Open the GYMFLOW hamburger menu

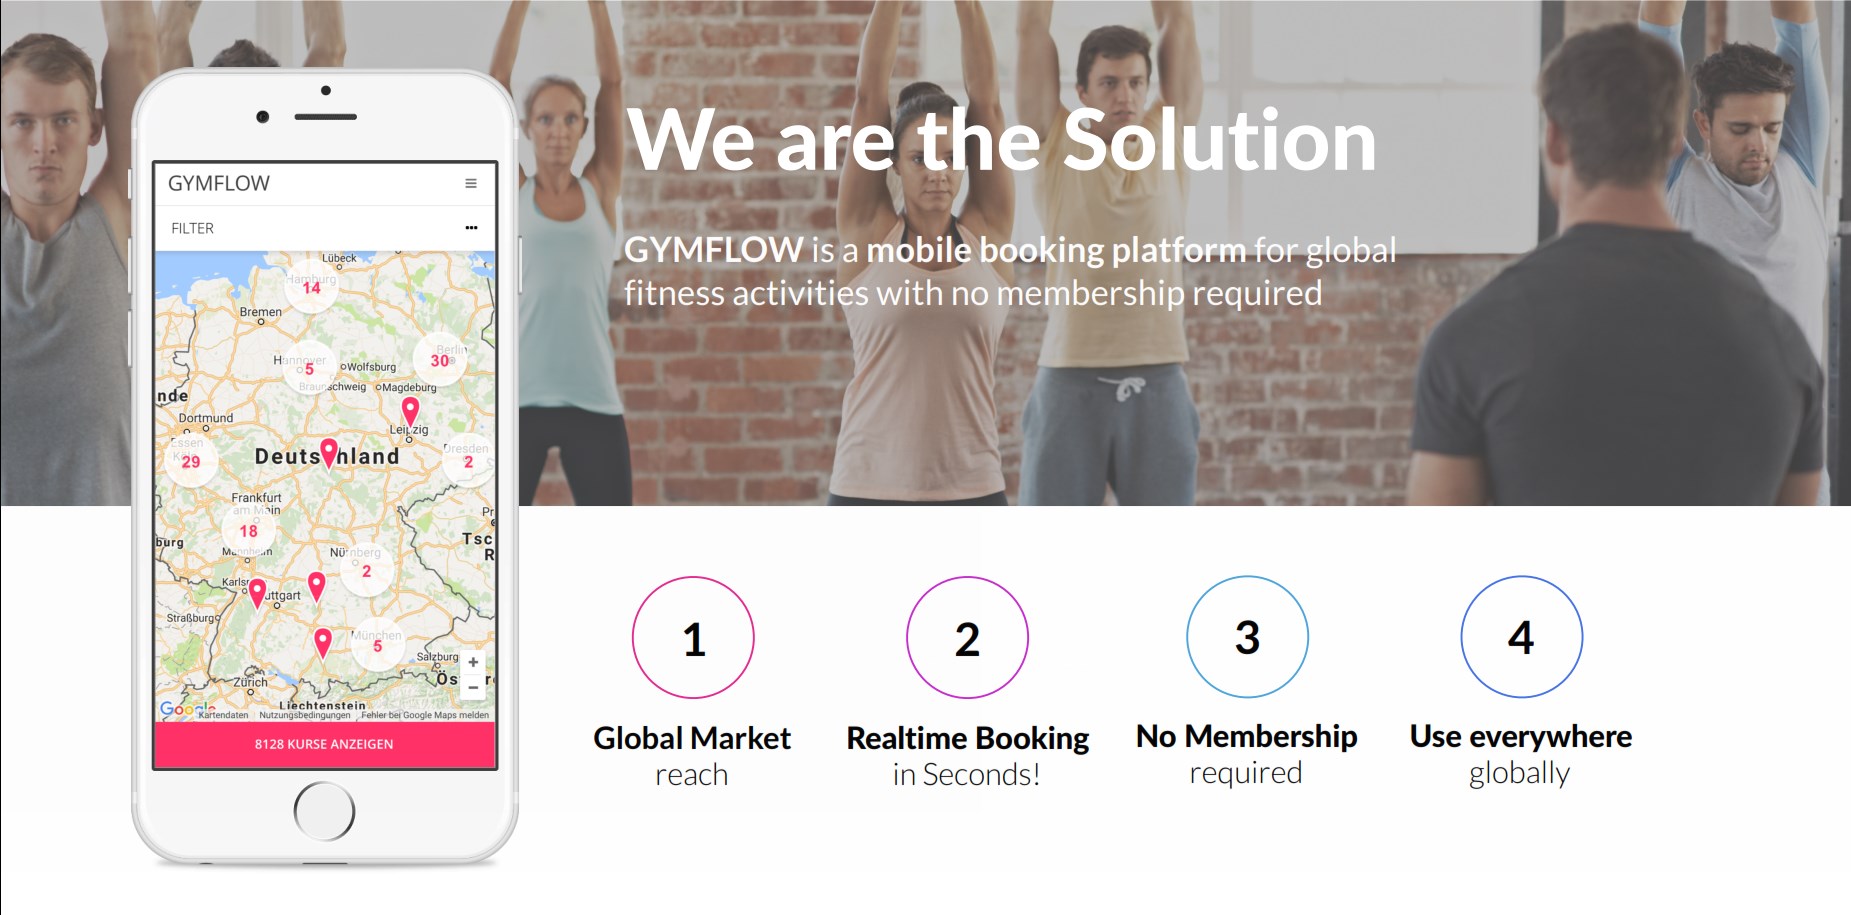click(471, 183)
